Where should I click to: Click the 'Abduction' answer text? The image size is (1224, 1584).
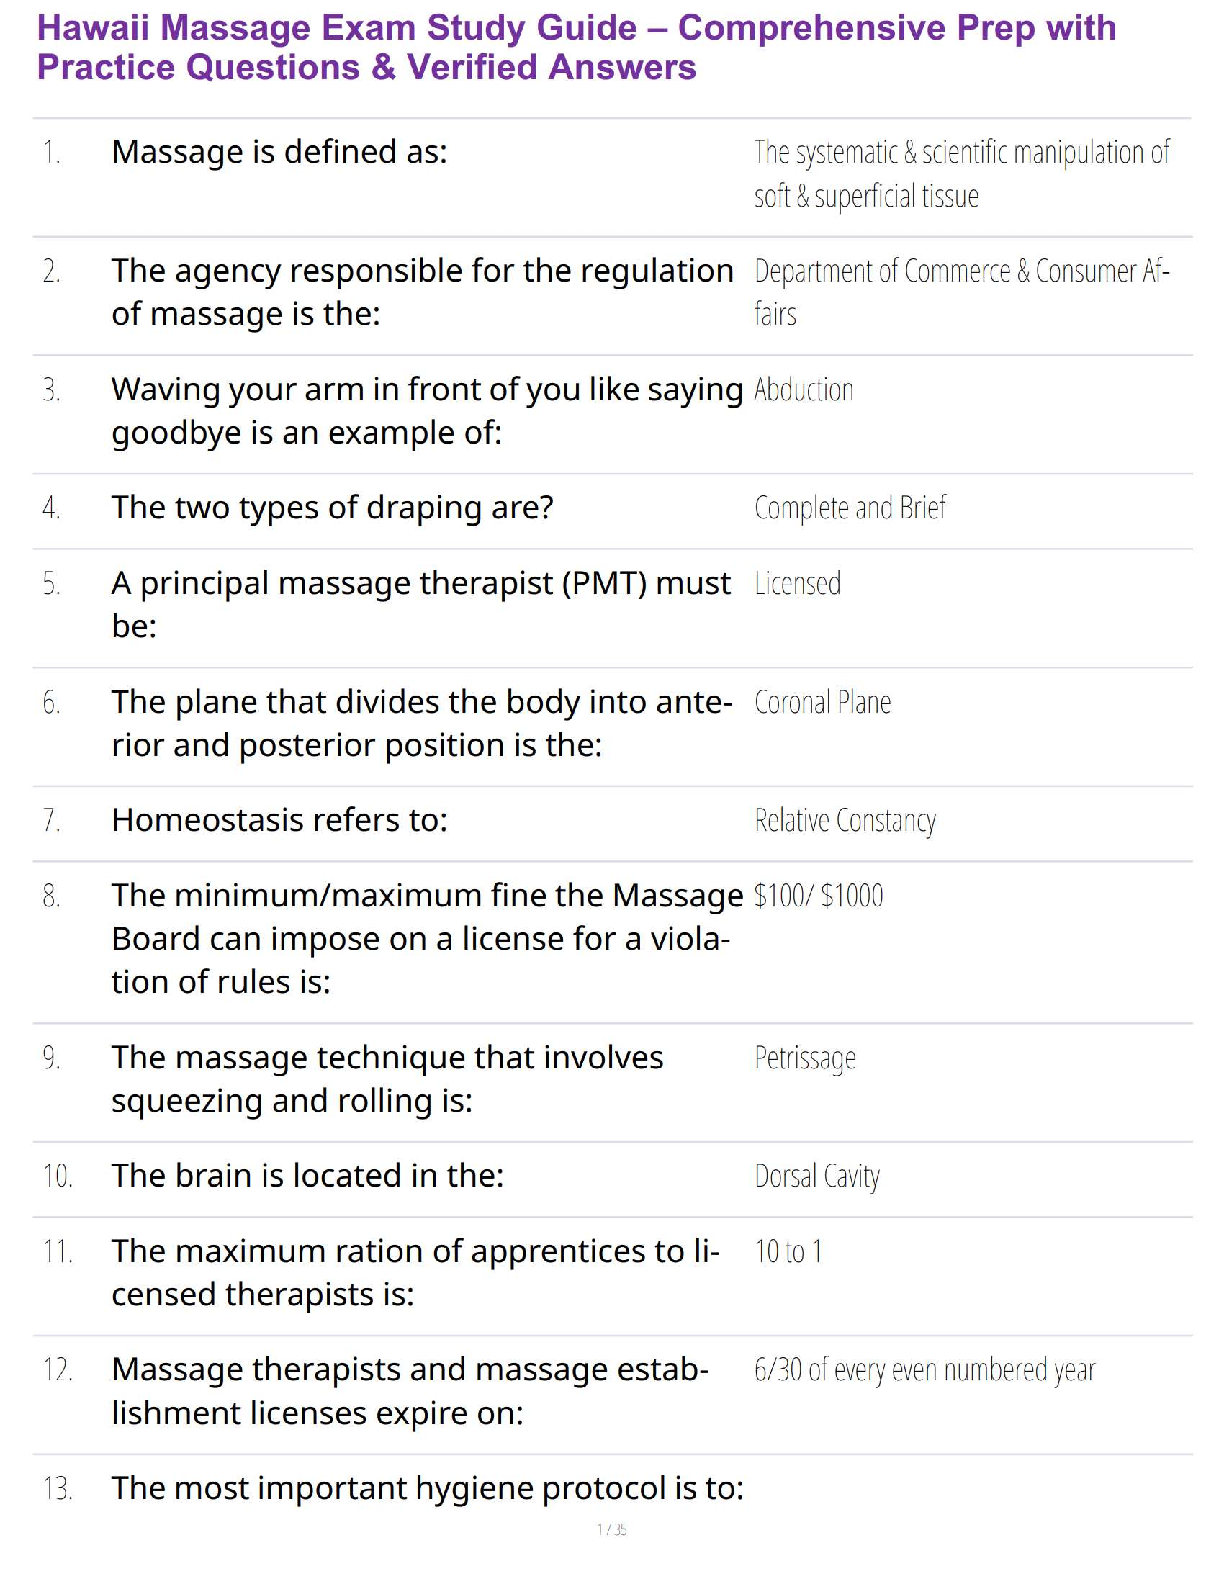coord(803,390)
